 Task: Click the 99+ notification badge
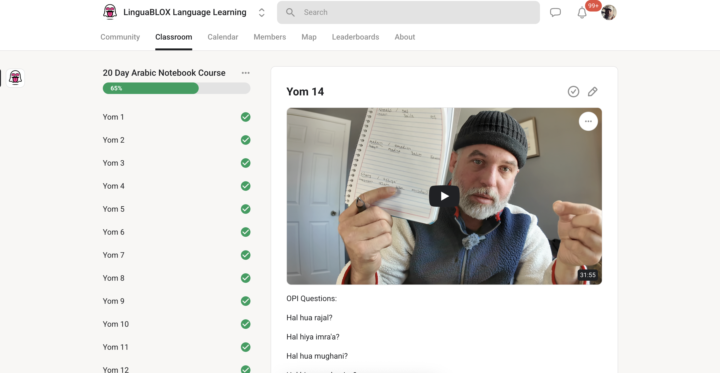coord(593,6)
